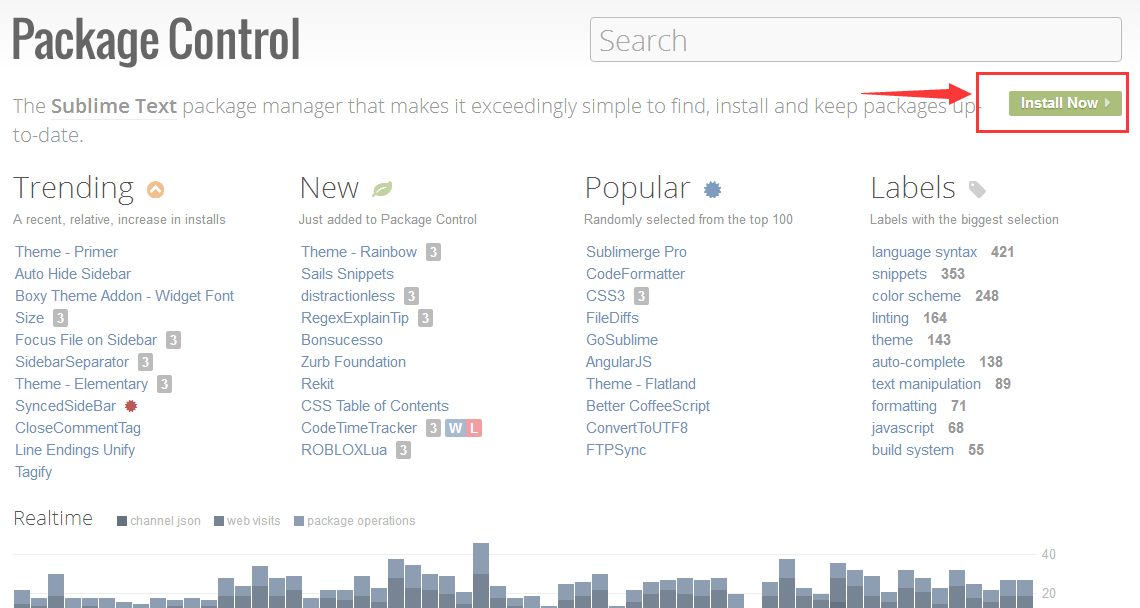Open the Auto Hide Sidebar package

tap(73, 273)
